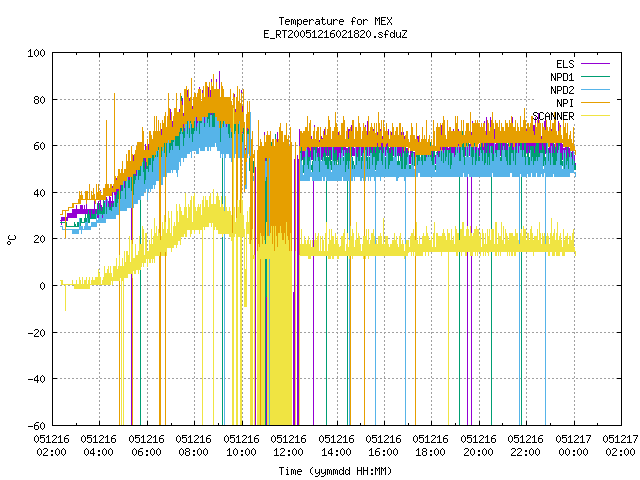Click the y-axis value -40

36,379
